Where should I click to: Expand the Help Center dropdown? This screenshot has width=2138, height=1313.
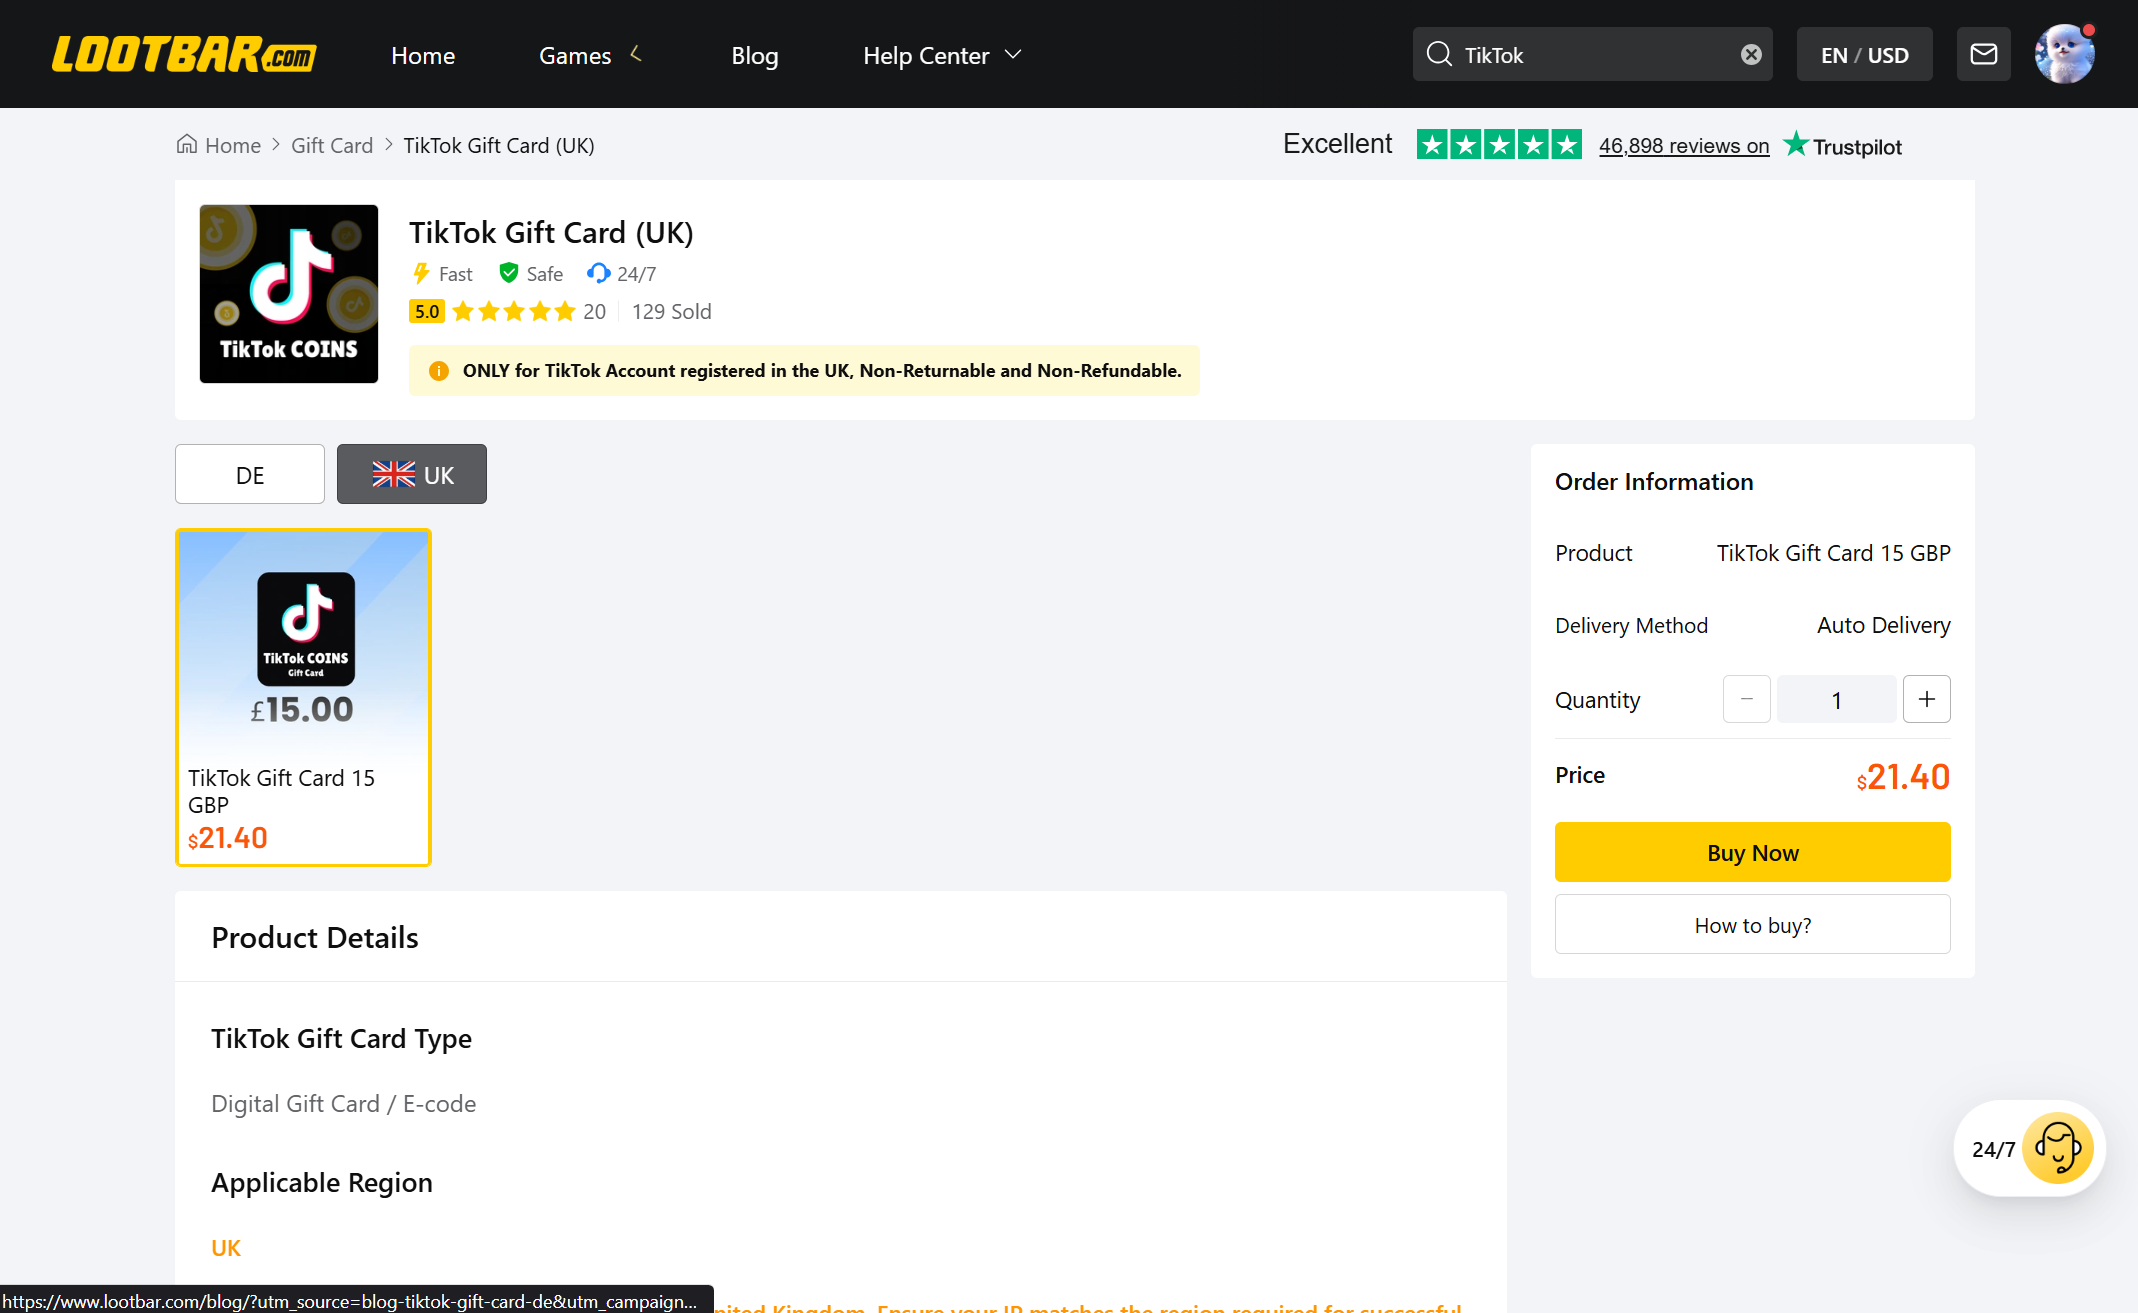click(x=1013, y=54)
